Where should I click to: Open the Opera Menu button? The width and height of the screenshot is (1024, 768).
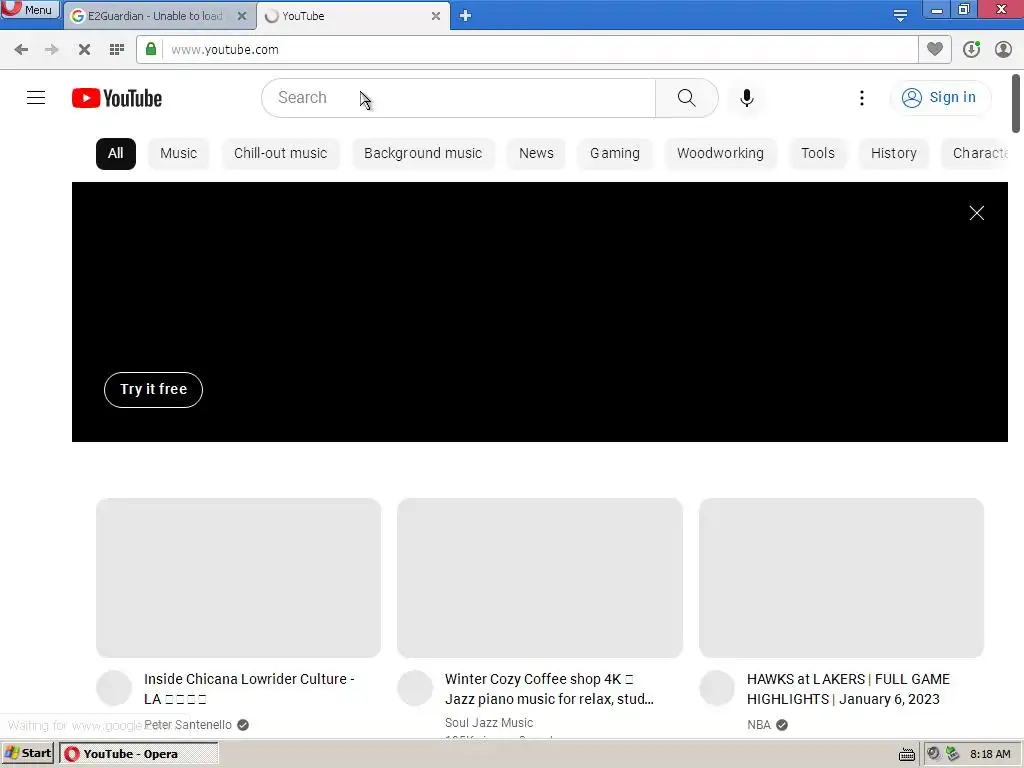click(29, 10)
